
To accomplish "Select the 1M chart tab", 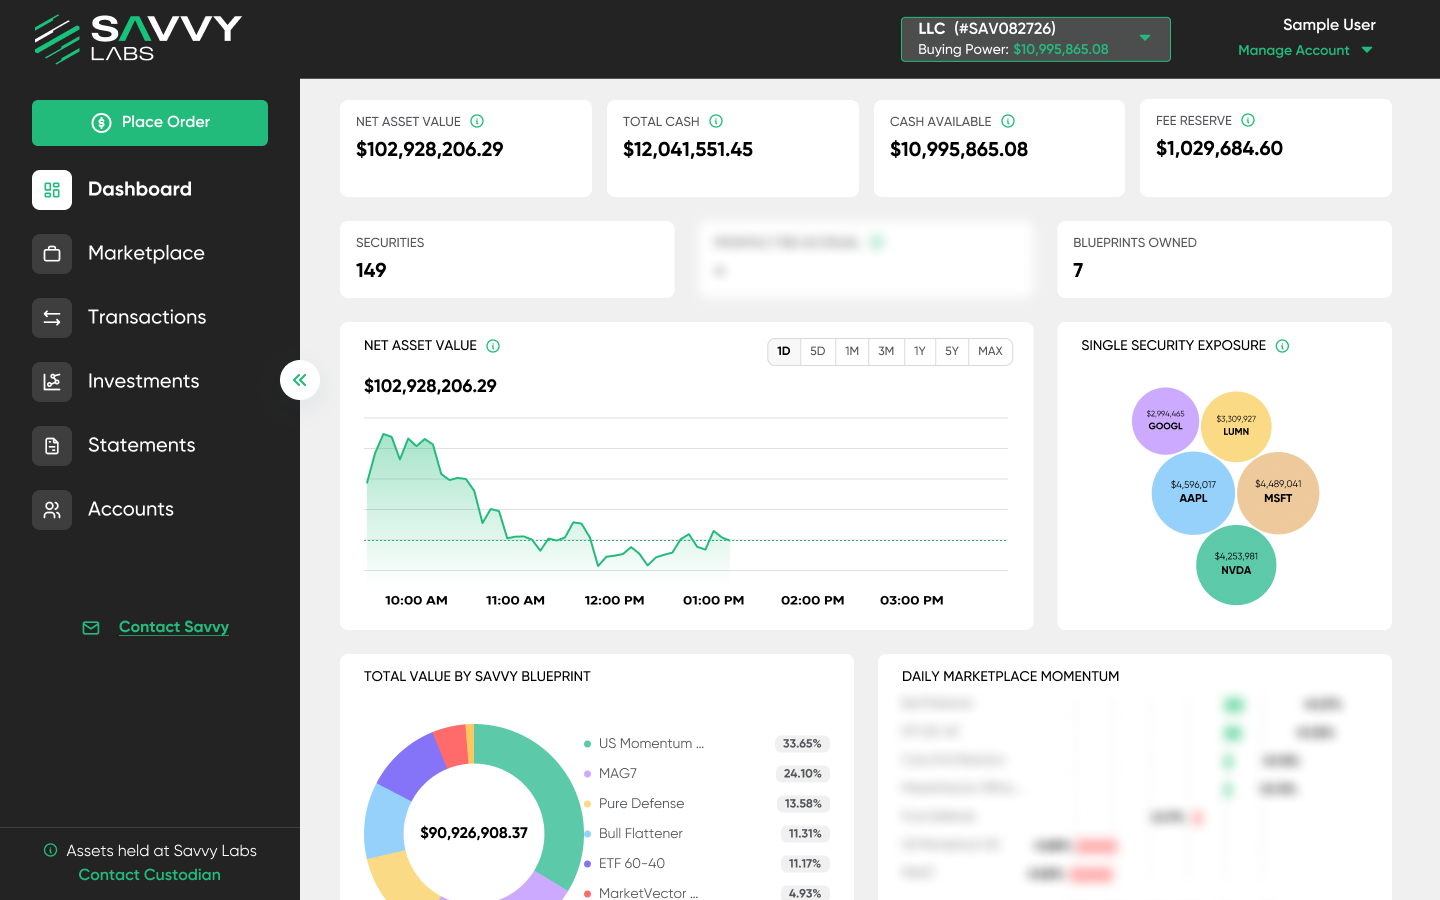I will click(852, 351).
